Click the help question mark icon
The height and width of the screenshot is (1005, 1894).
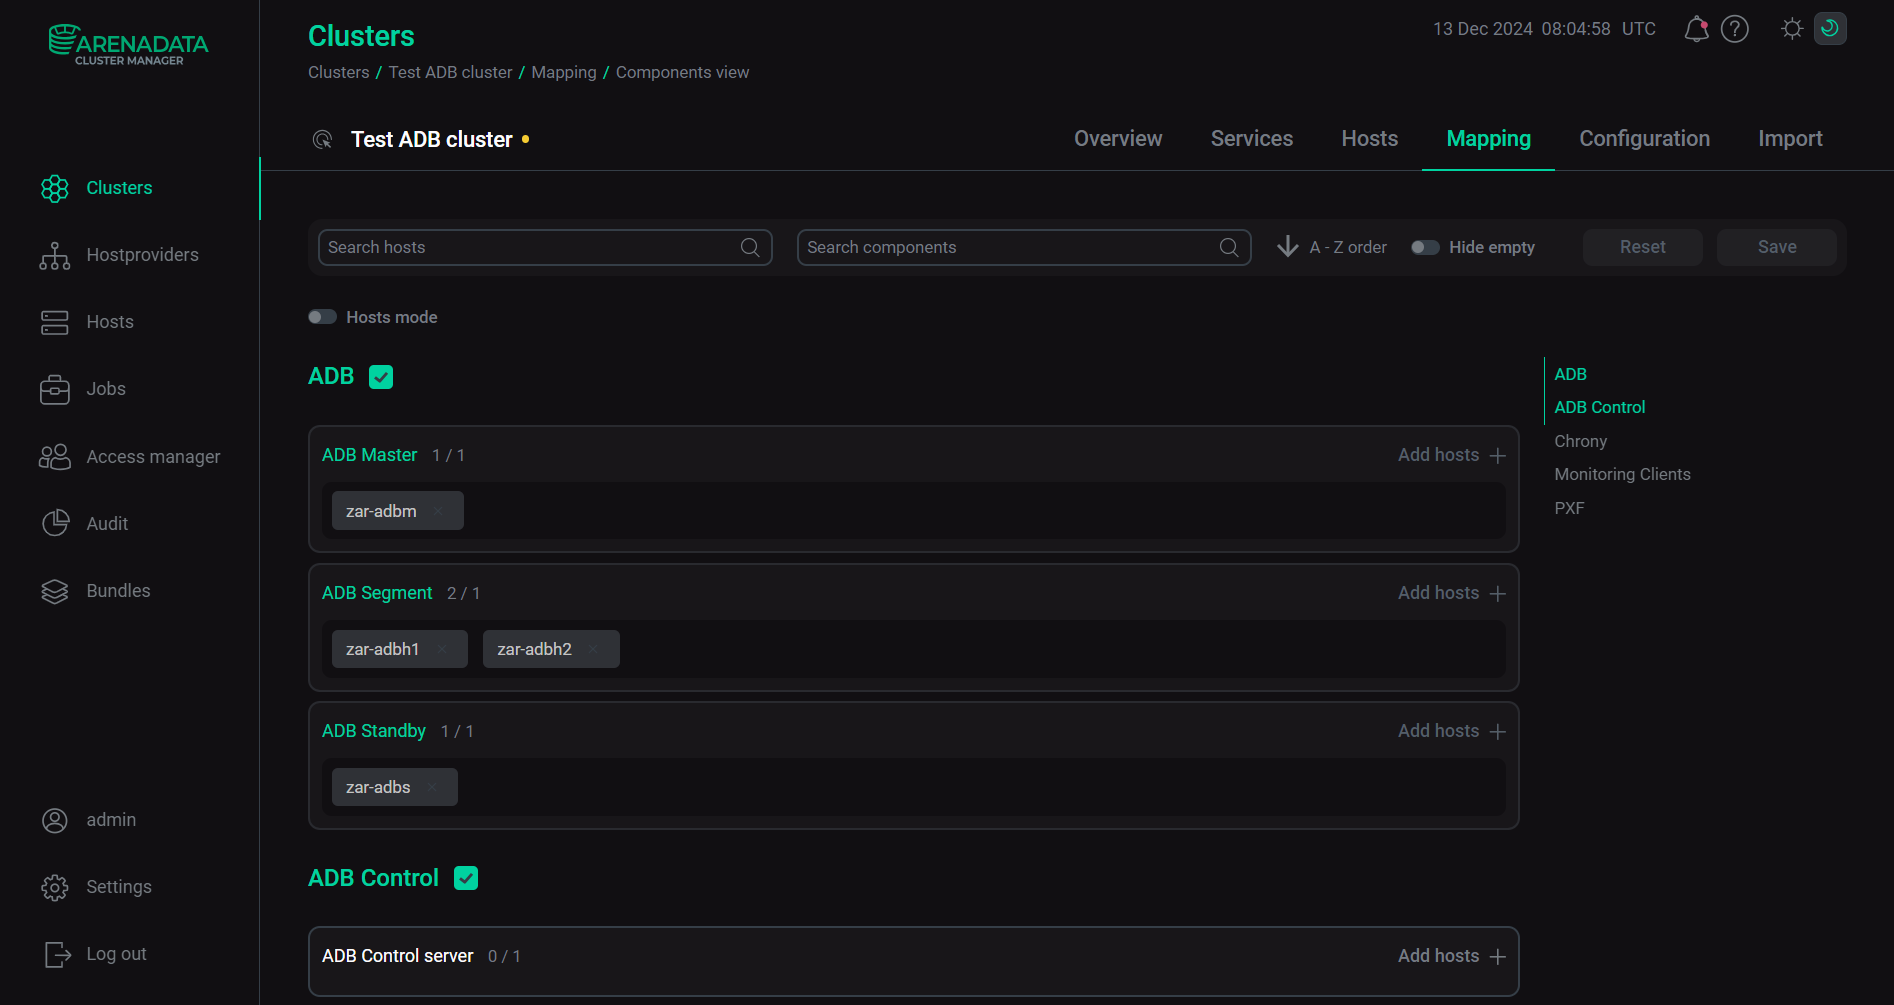click(1735, 29)
